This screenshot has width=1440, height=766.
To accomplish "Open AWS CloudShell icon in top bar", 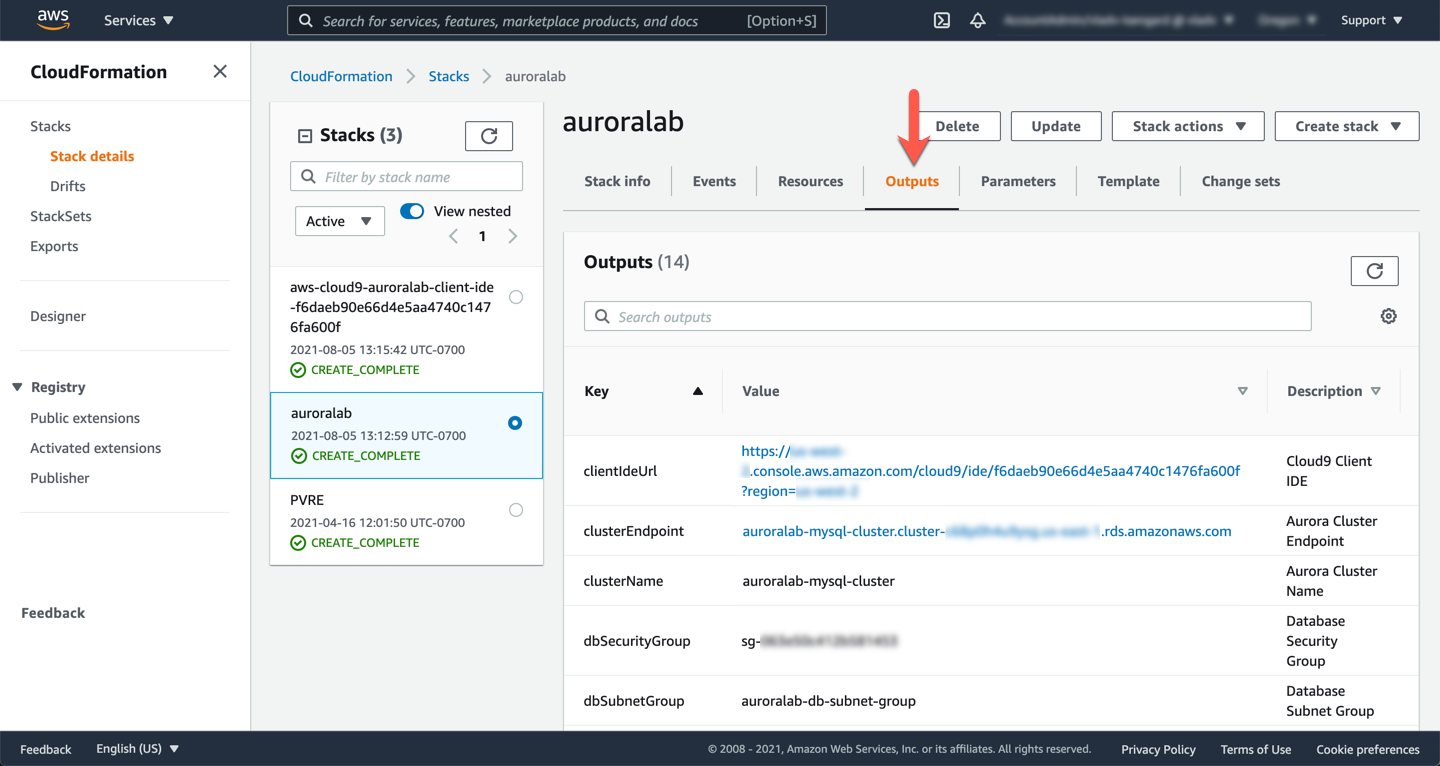I will pos(941,20).
